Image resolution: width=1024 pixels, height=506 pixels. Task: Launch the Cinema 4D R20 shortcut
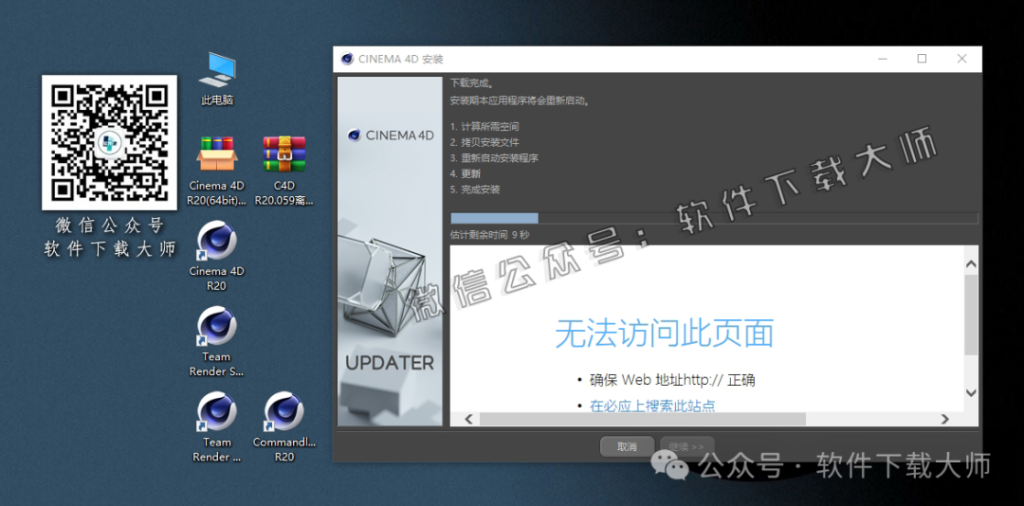coord(217,255)
